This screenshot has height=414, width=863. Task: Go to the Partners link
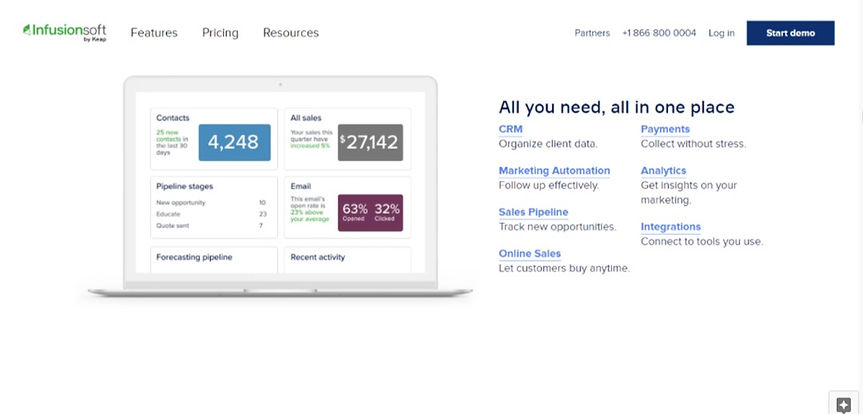592,33
